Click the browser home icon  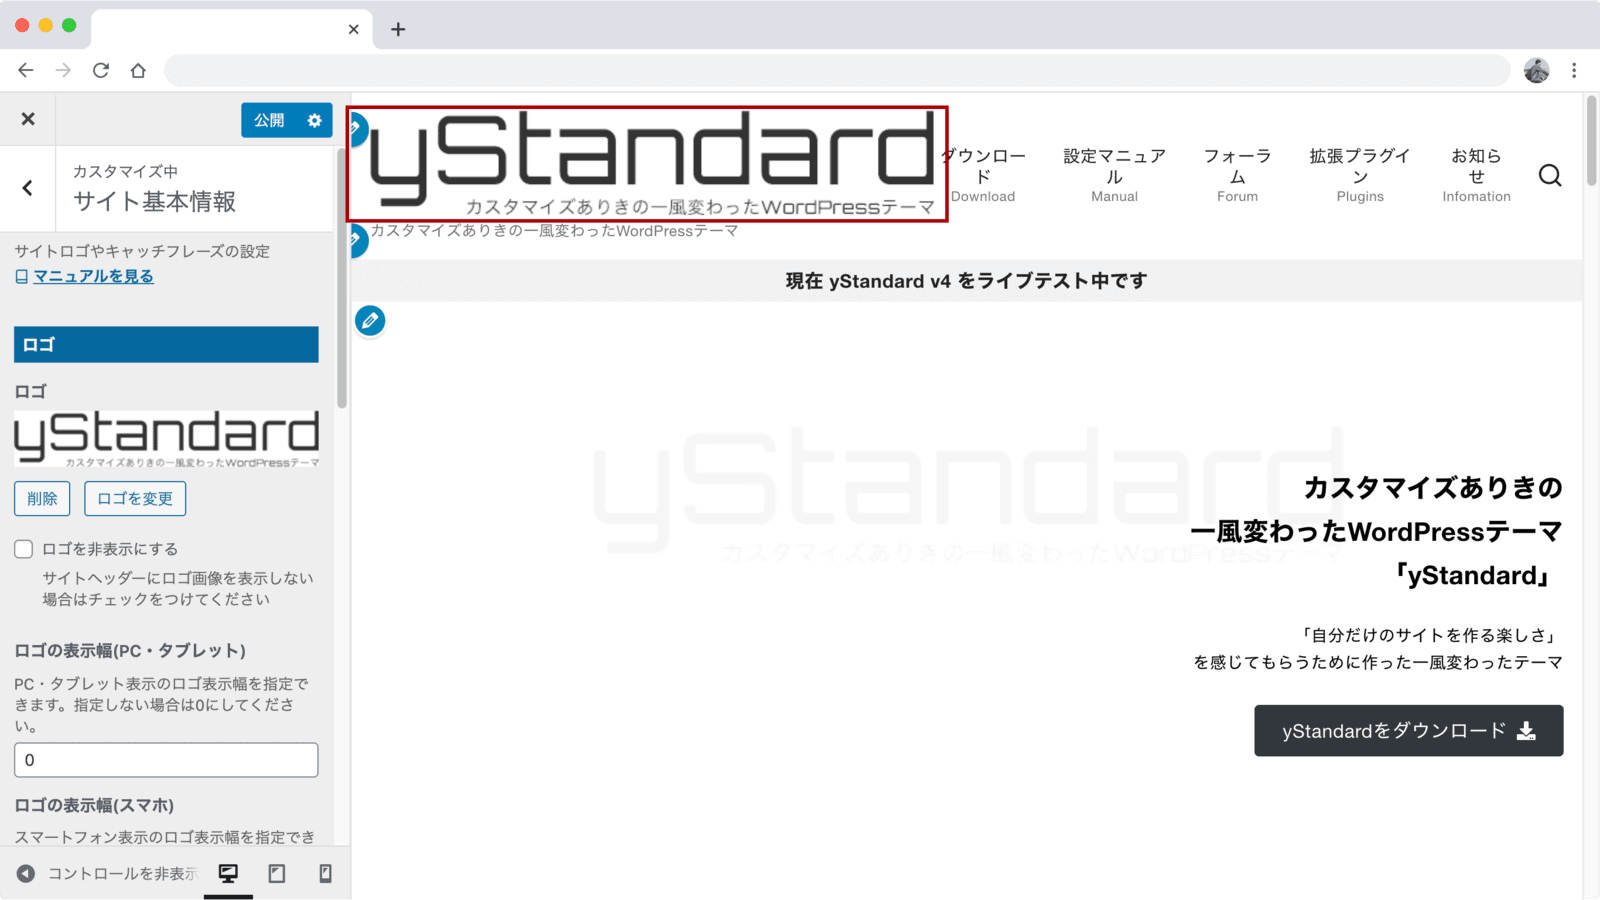pos(138,70)
